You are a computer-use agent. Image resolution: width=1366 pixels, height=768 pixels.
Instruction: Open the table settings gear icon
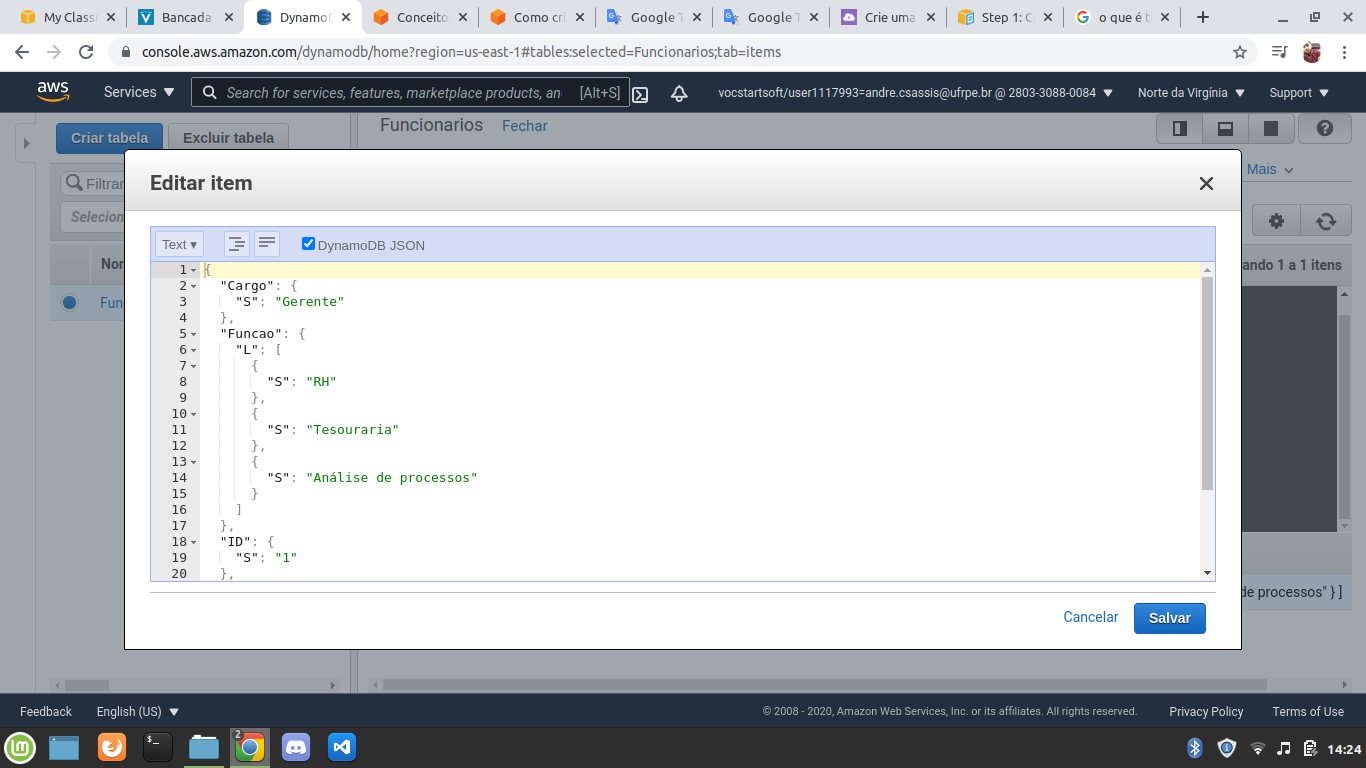tap(1276, 221)
